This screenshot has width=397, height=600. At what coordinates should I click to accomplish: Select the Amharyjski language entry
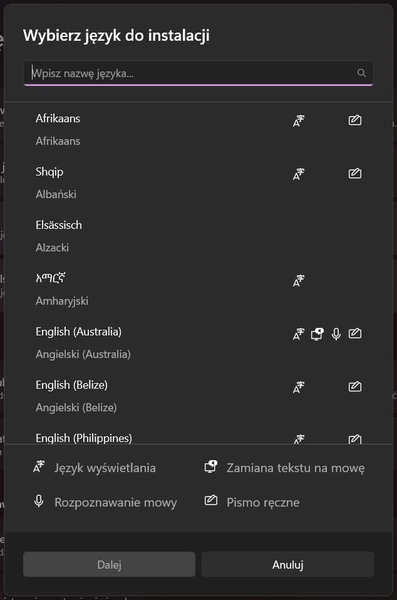pyautogui.click(x=198, y=289)
